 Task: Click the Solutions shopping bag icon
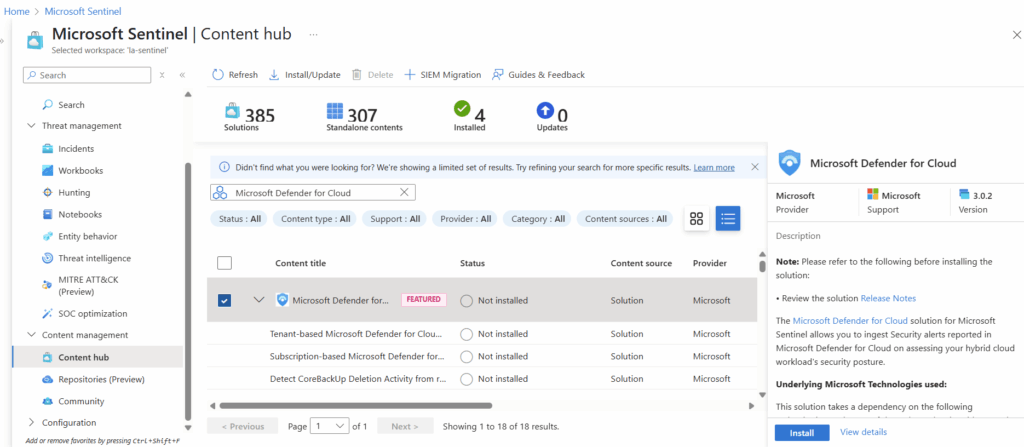tap(232, 110)
